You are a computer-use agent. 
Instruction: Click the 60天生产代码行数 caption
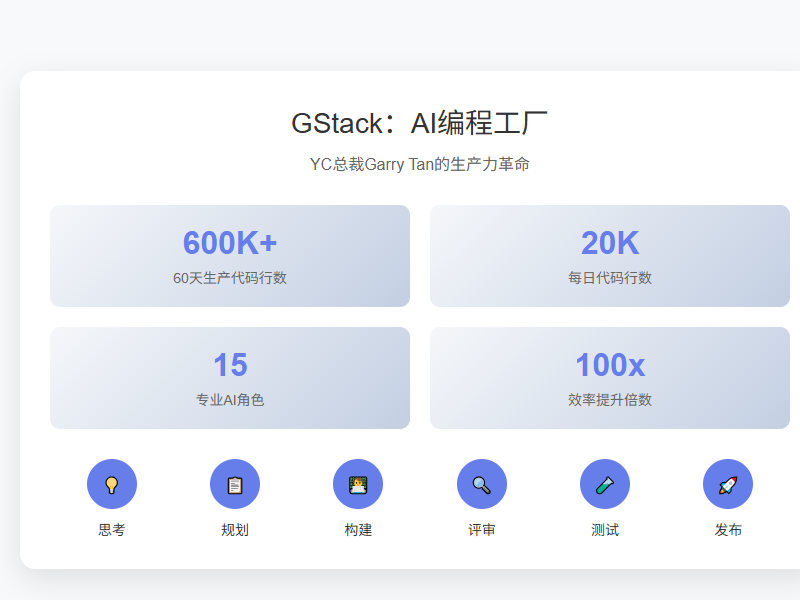230,277
